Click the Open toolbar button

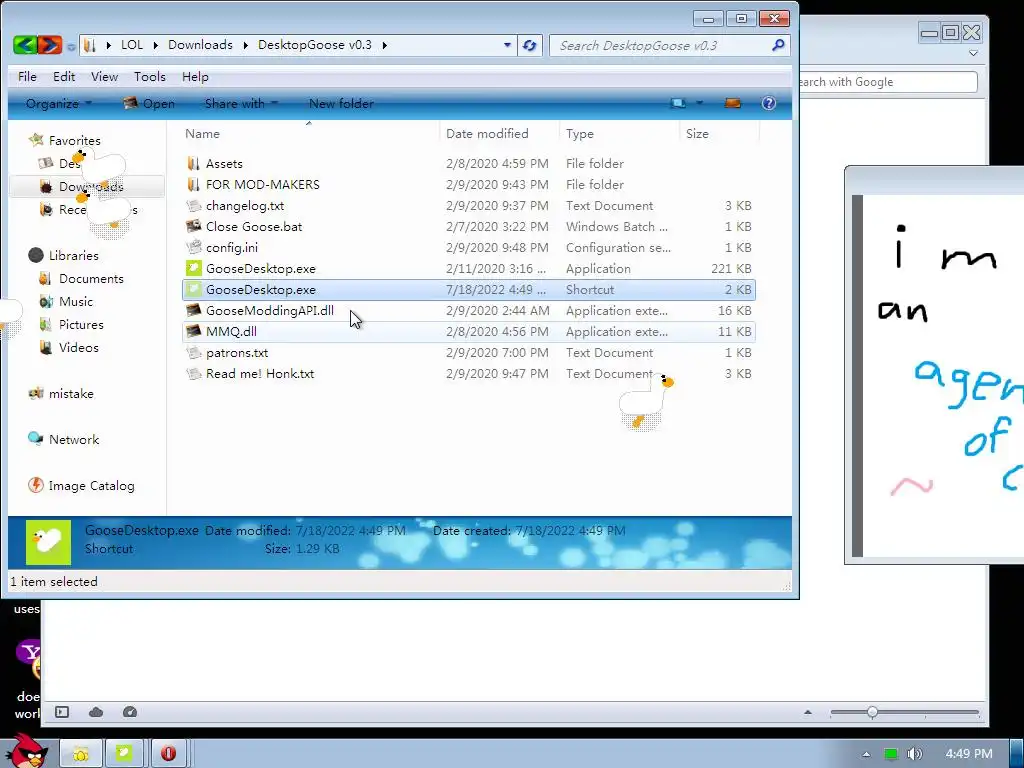click(x=149, y=103)
